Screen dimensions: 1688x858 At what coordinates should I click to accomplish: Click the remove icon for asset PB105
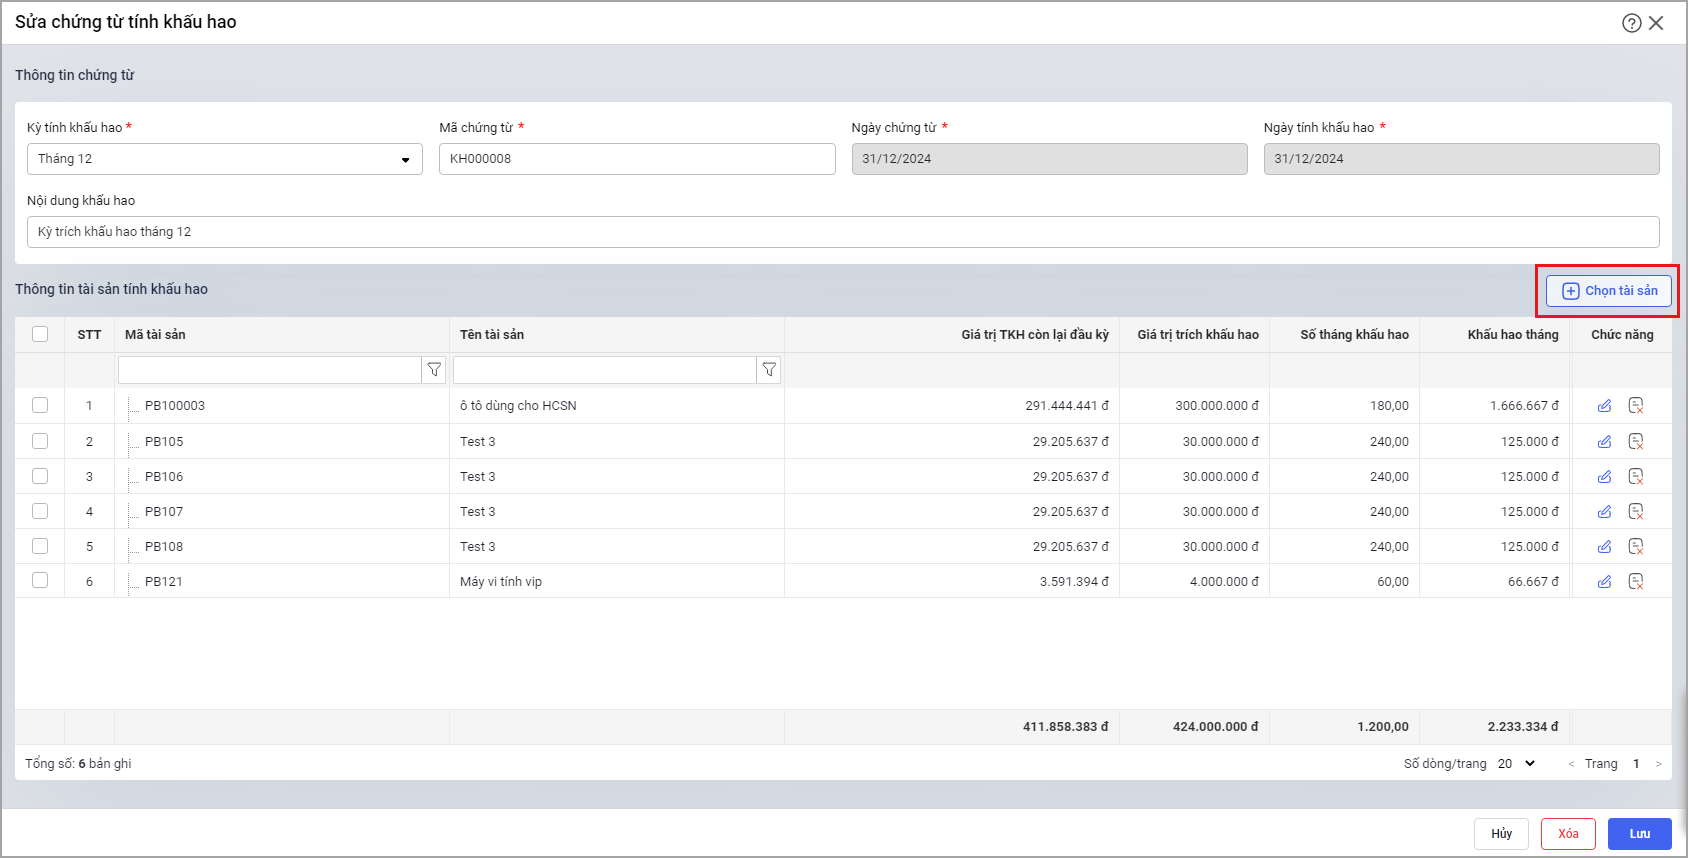point(1636,441)
